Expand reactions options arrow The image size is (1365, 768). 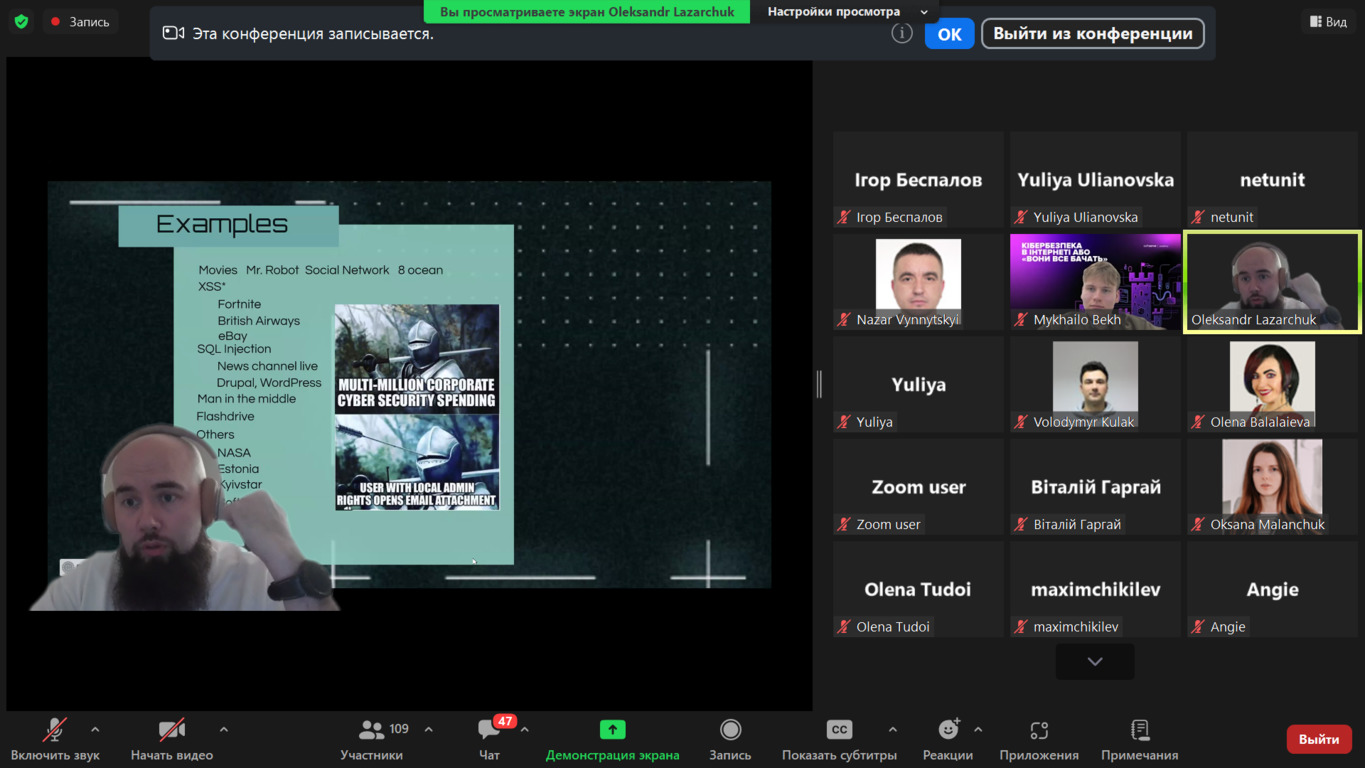(x=978, y=730)
